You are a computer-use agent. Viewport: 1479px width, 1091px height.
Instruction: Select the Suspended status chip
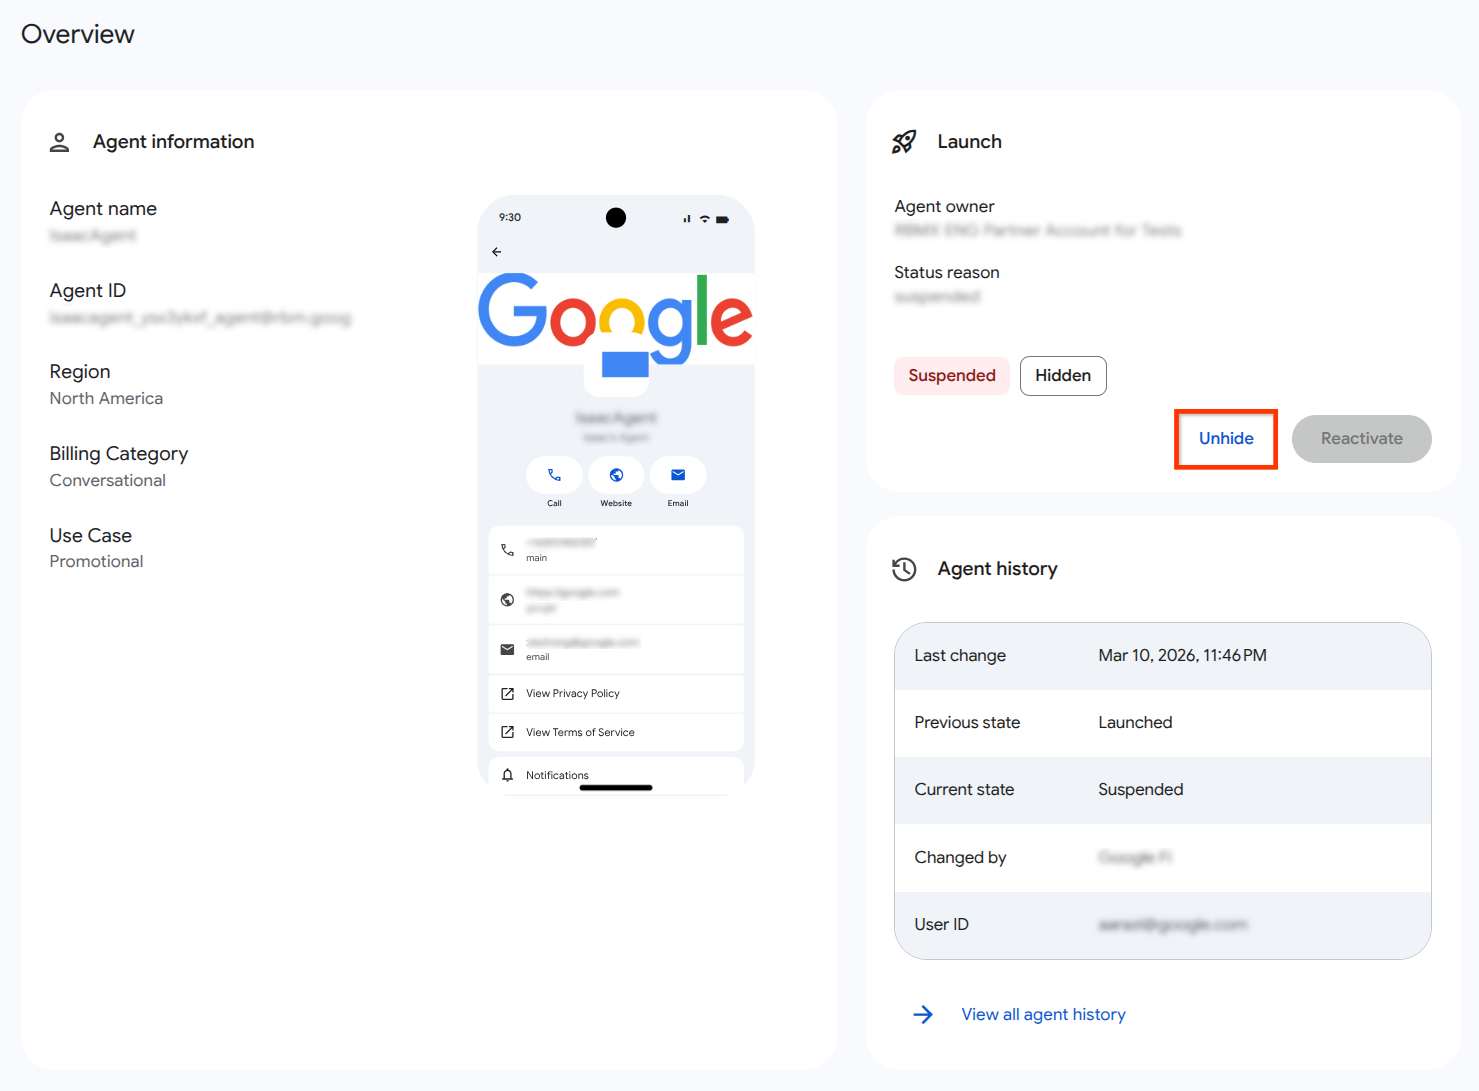point(951,375)
